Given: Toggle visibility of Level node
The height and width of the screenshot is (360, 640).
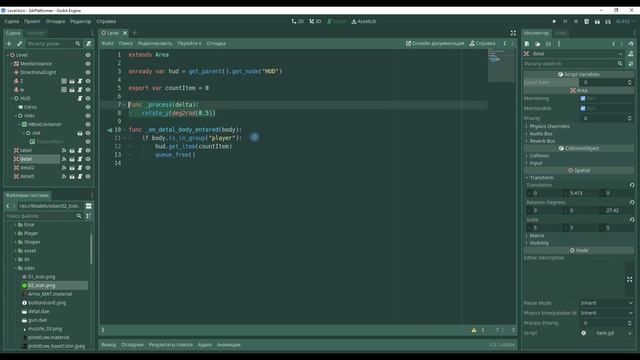Looking at the screenshot, I should coord(88,55).
